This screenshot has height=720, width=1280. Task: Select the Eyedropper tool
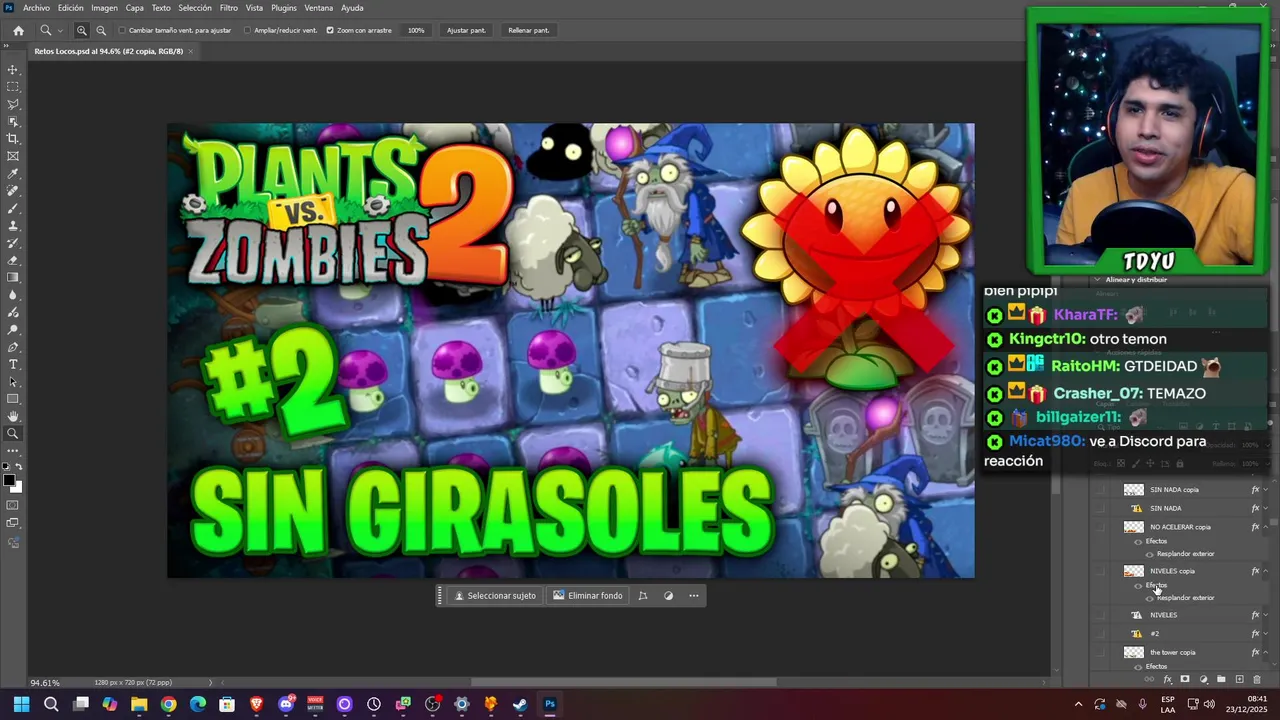[13, 174]
